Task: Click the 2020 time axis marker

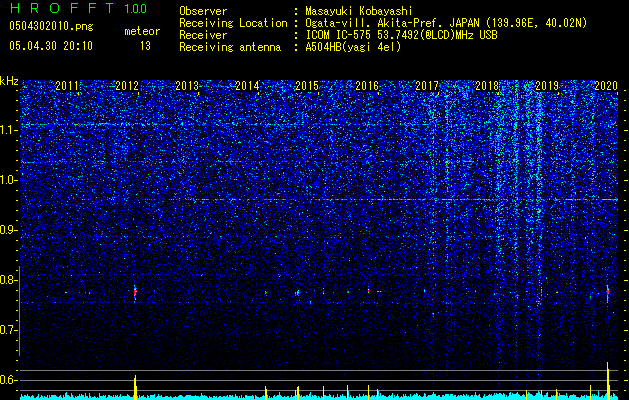Action: pyautogui.click(x=606, y=86)
